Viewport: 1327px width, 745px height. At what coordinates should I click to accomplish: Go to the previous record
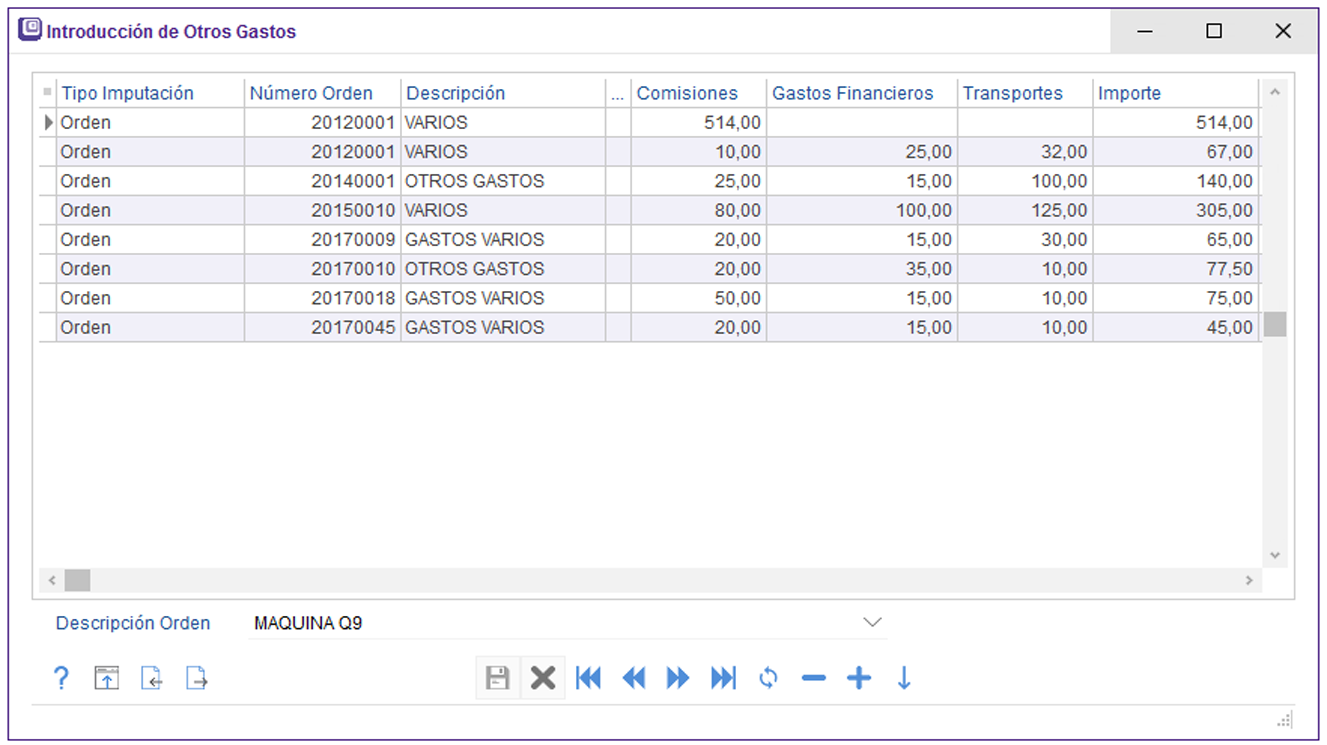[634, 678]
